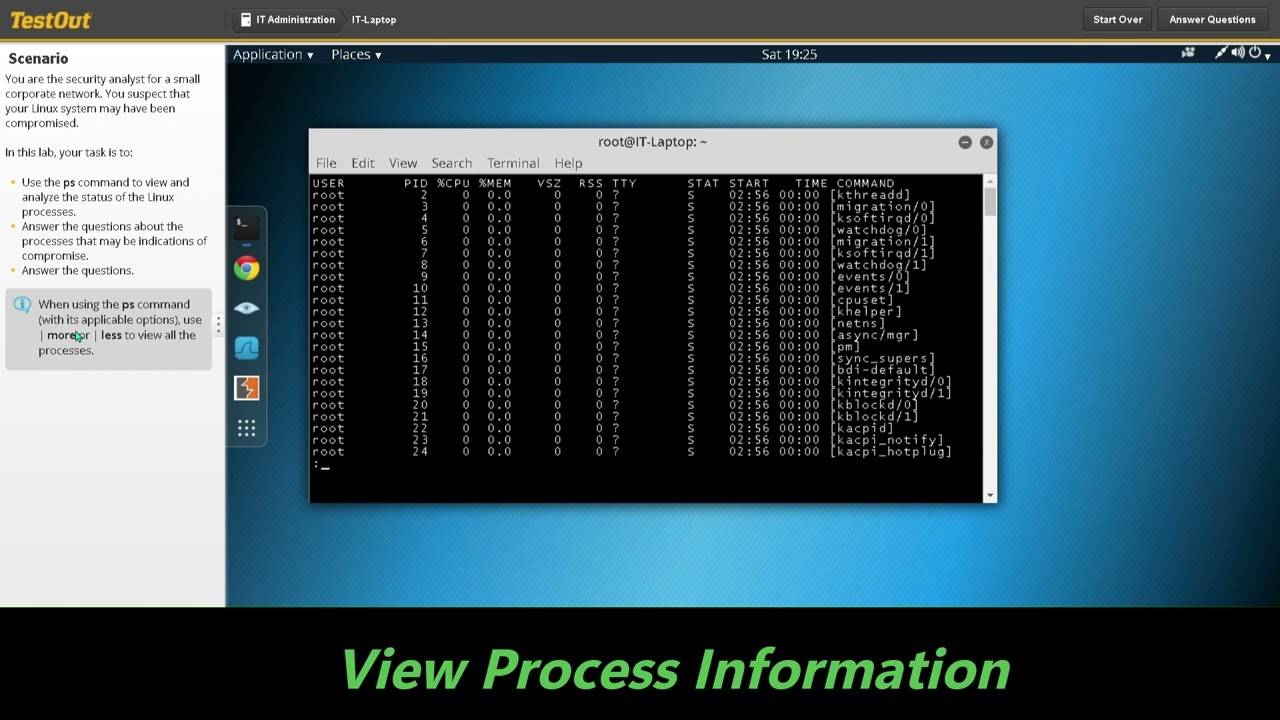The height and width of the screenshot is (720, 1280).
Task: Click the terminal scrollbar down arrow
Action: point(990,495)
